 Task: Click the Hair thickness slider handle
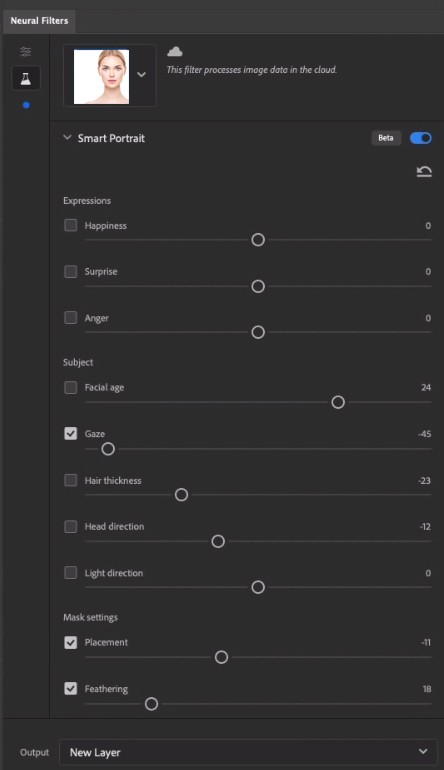(x=181, y=495)
